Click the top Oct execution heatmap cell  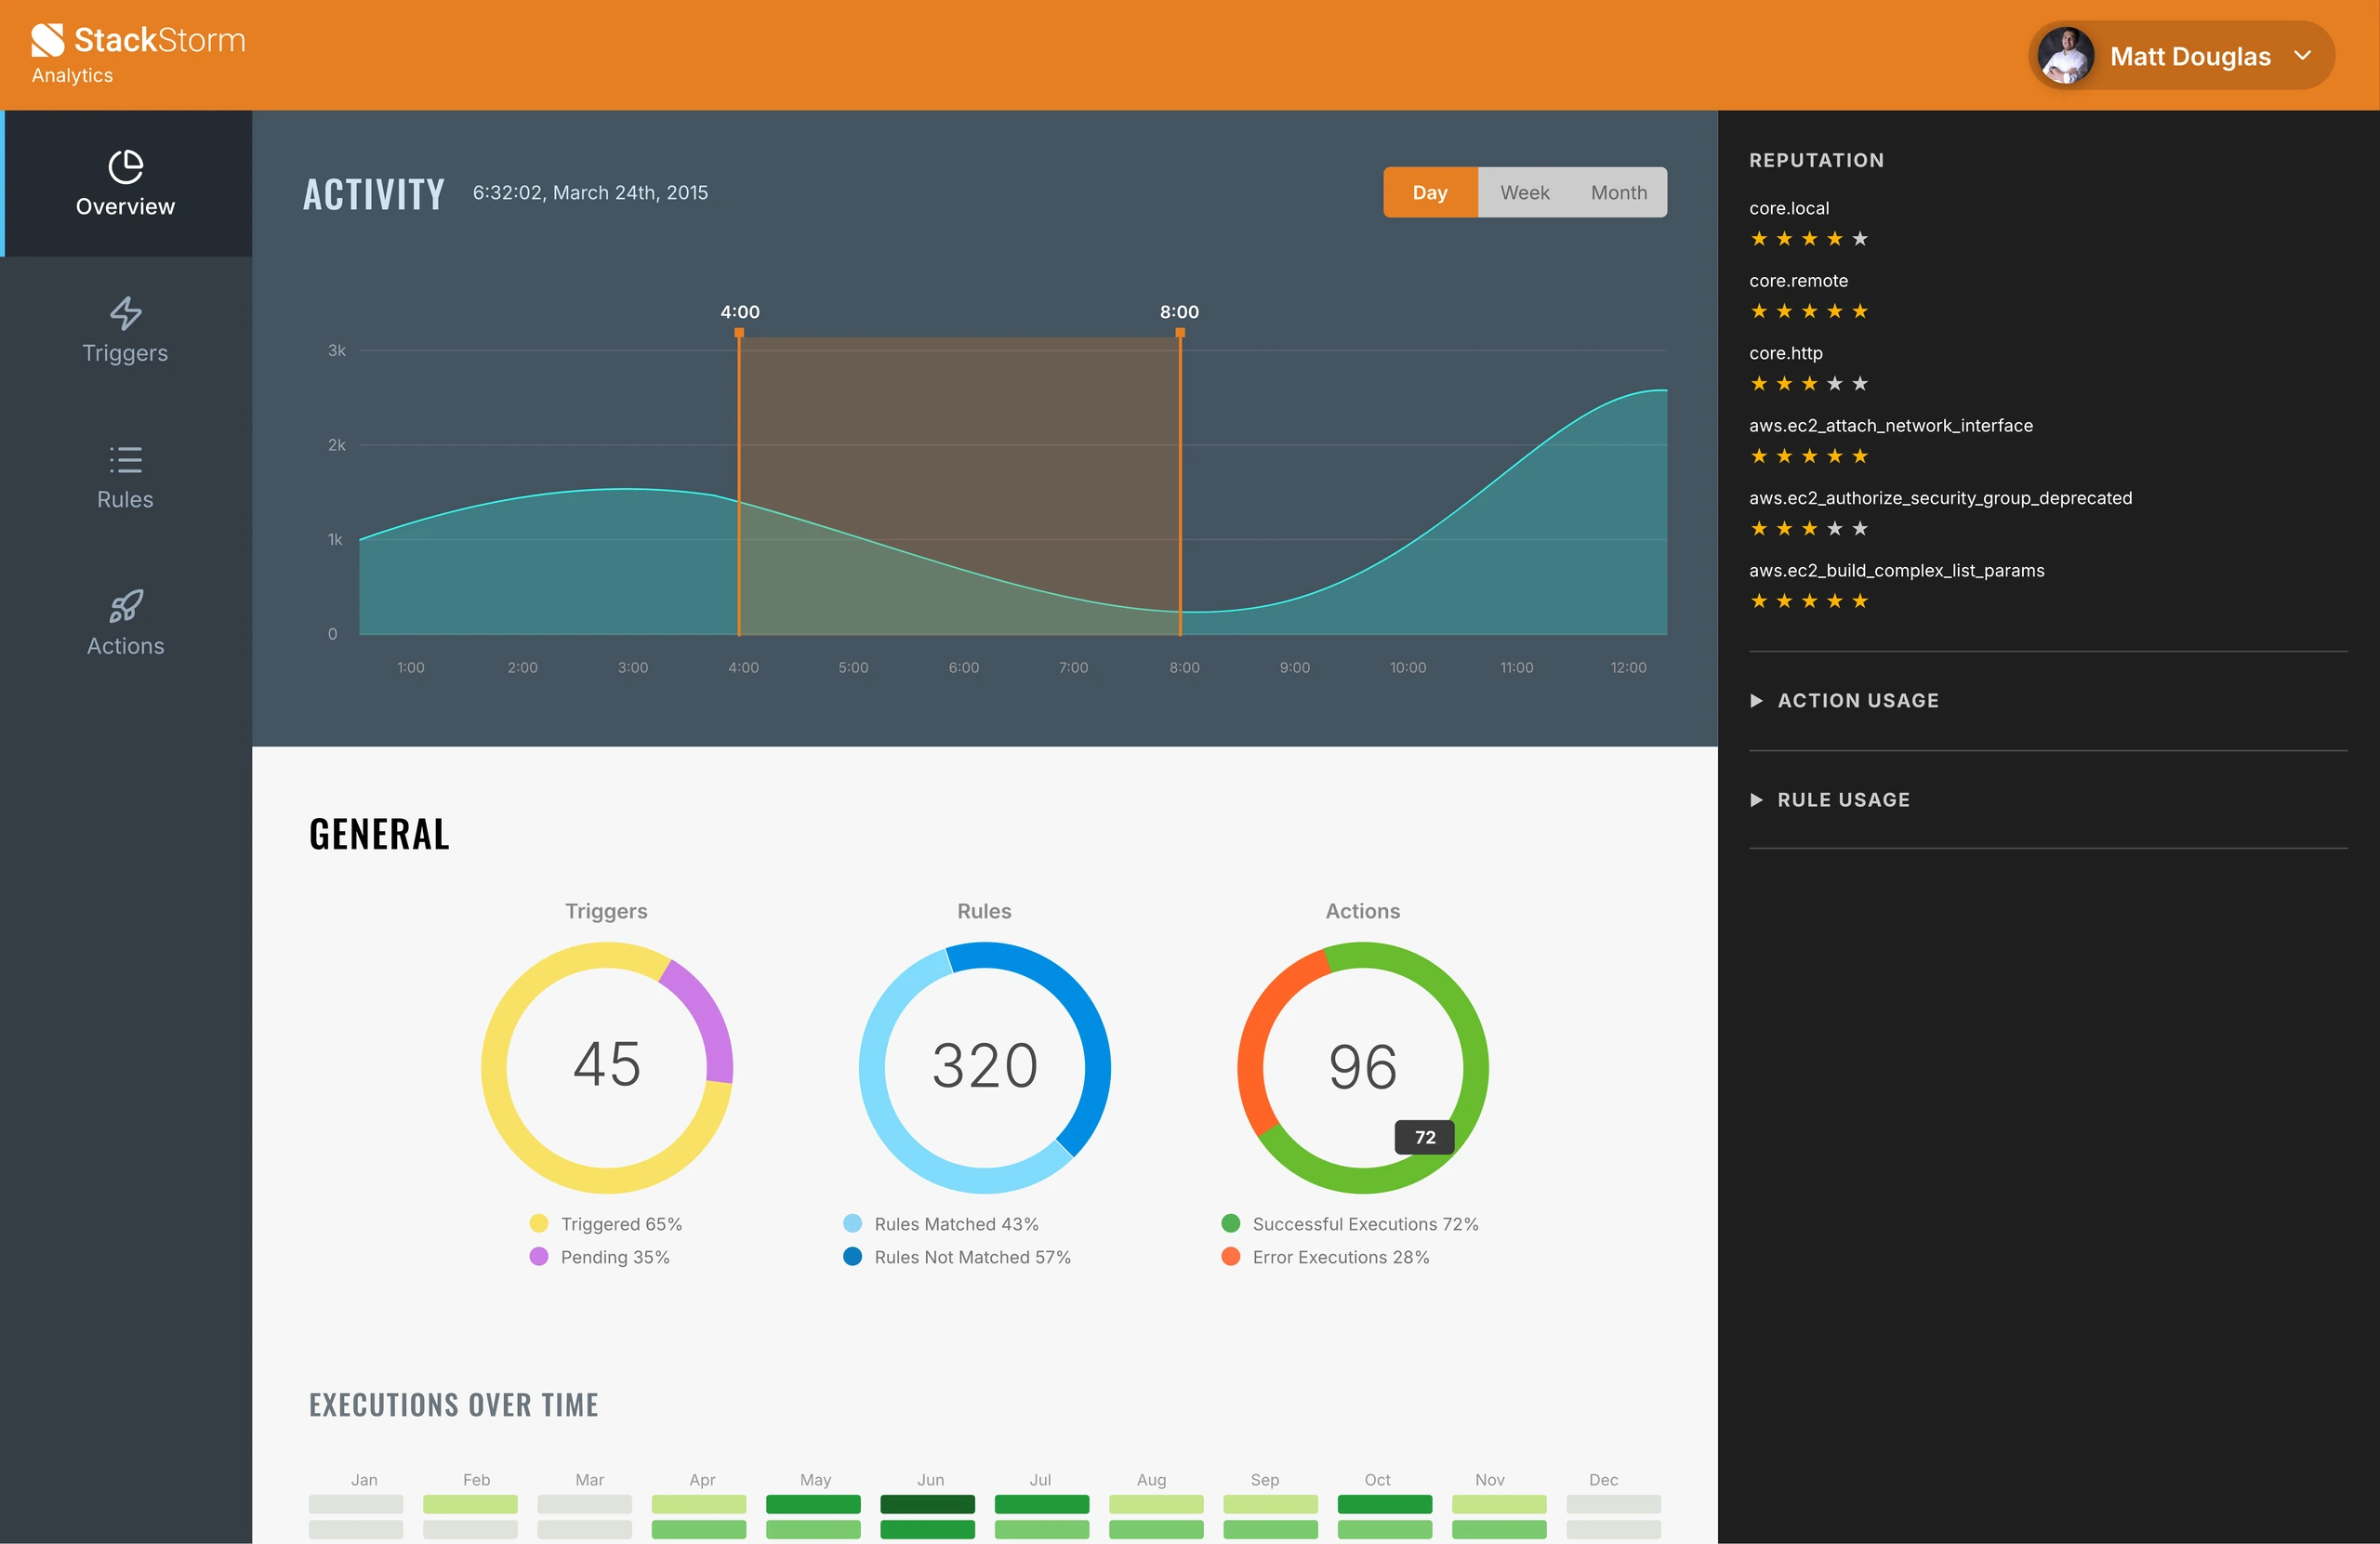click(1385, 1504)
